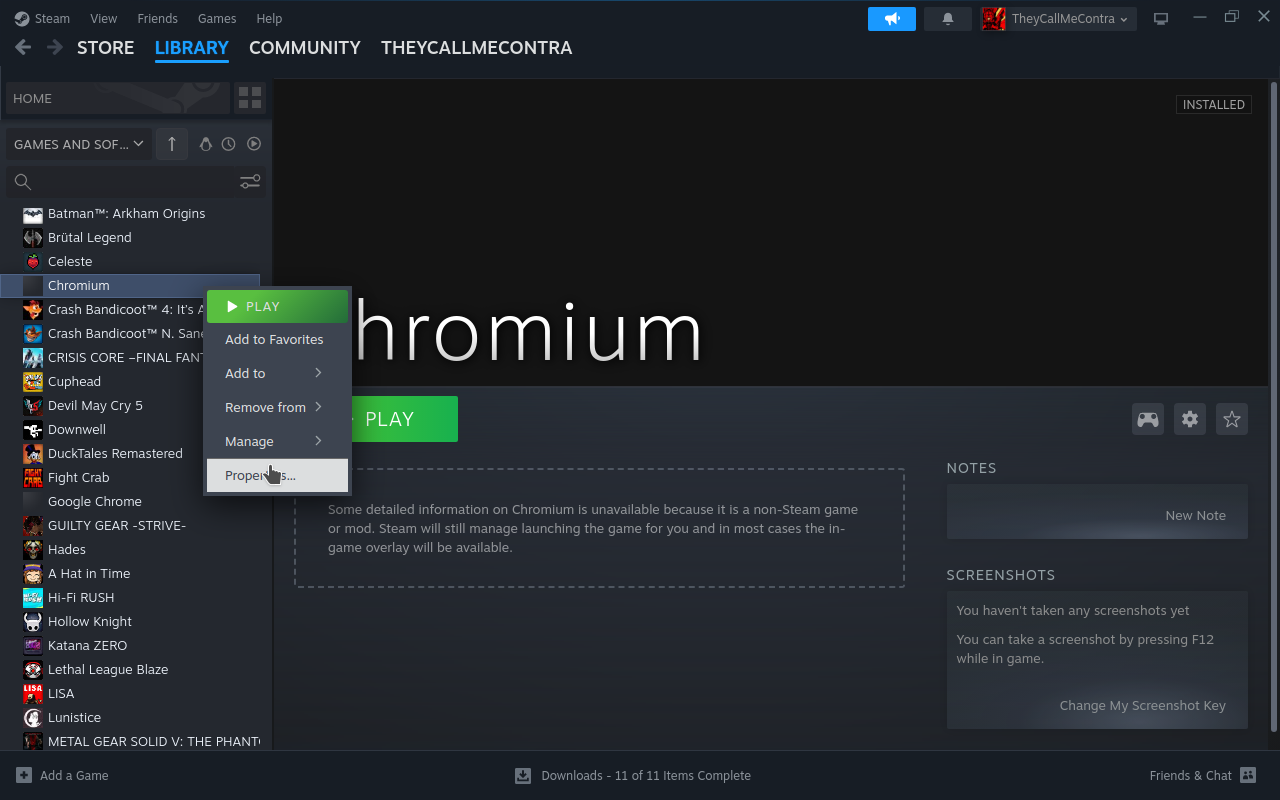Expand the TheyCallMeContra account dropdown
This screenshot has width=1280, height=800.
coord(1058,18)
